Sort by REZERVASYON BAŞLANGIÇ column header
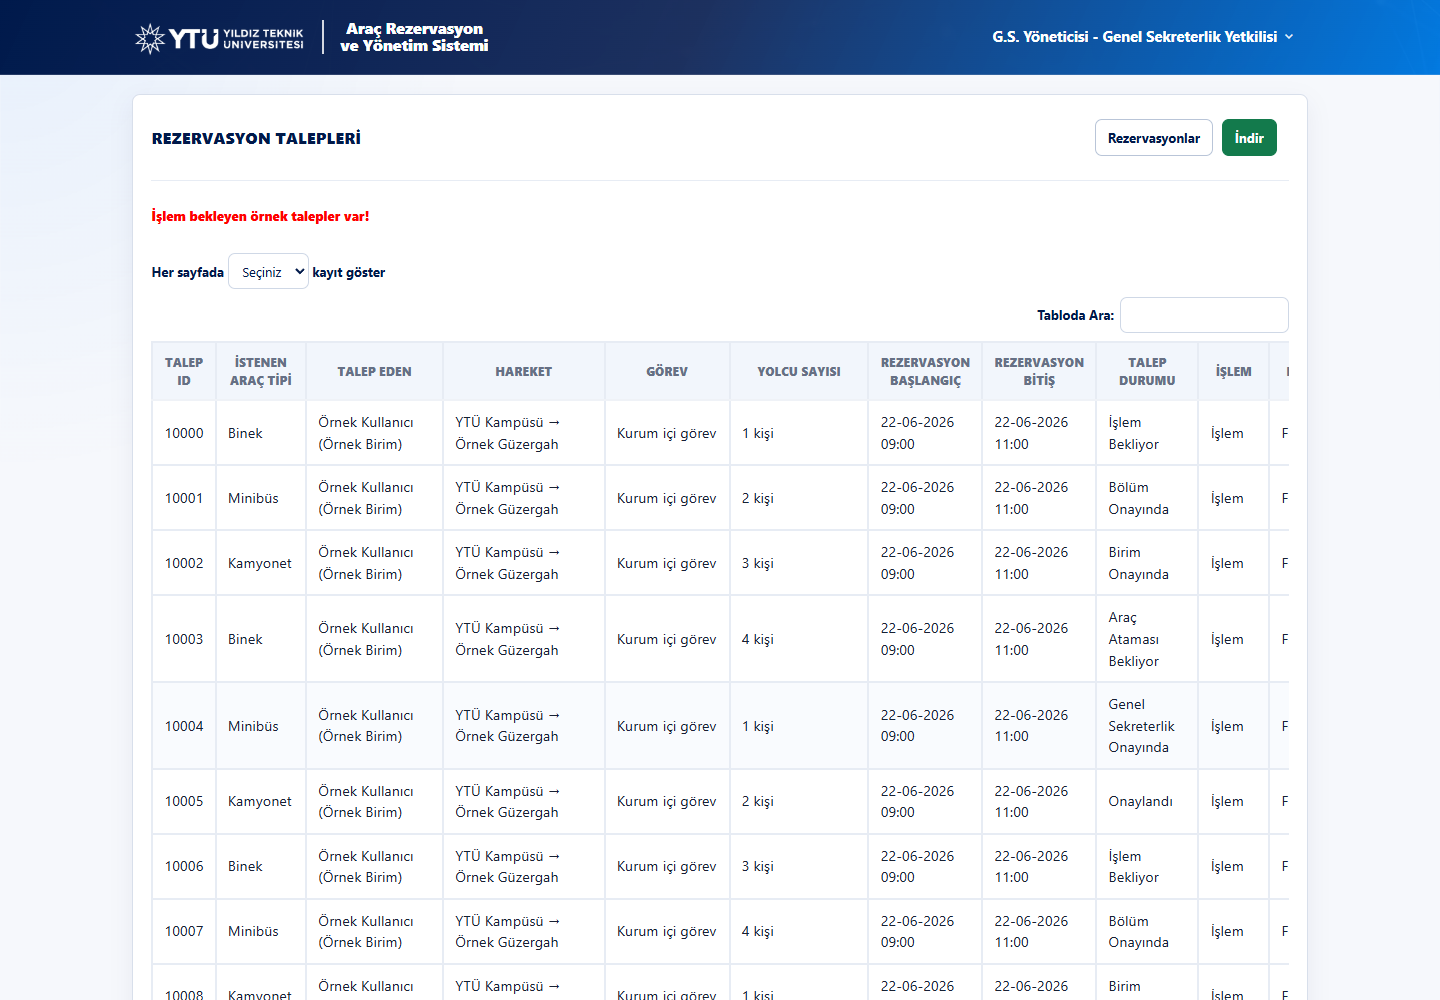The width and height of the screenshot is (1440, 1000). (925, 371)
